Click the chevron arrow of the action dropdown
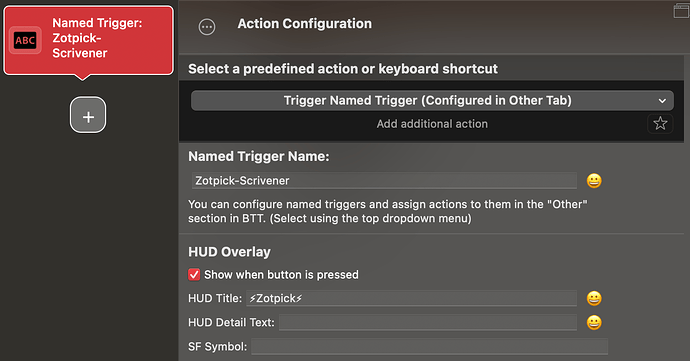This screenshot has width=690, height=361. (662, 101)
